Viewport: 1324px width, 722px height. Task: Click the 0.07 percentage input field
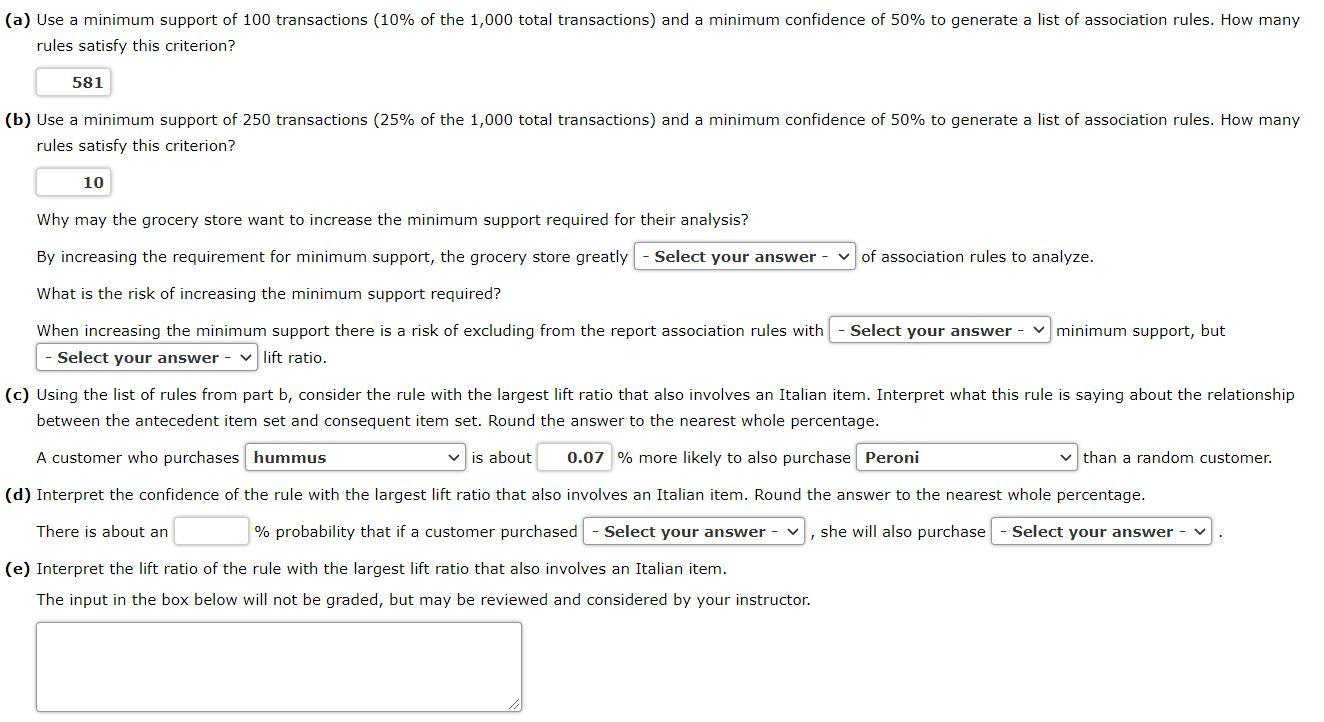tap(574, 457)
